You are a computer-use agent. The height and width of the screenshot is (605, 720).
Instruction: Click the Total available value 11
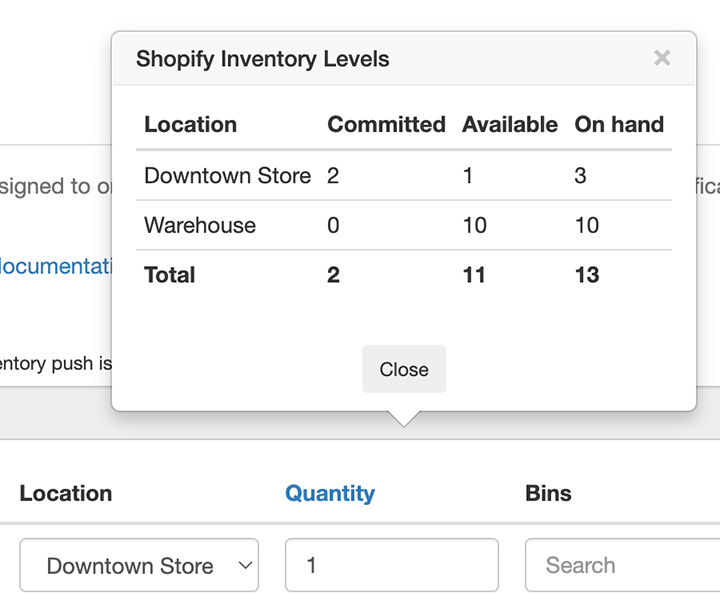474,275
